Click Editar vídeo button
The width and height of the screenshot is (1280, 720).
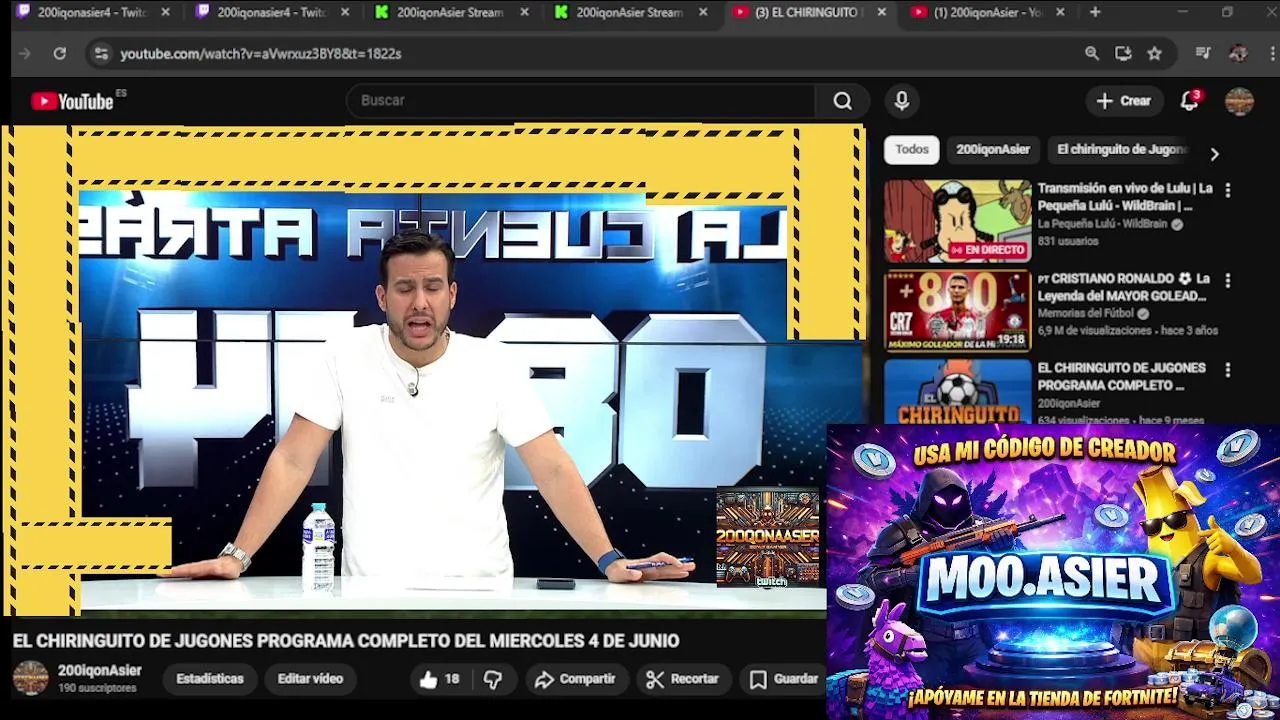pos(310,679)
